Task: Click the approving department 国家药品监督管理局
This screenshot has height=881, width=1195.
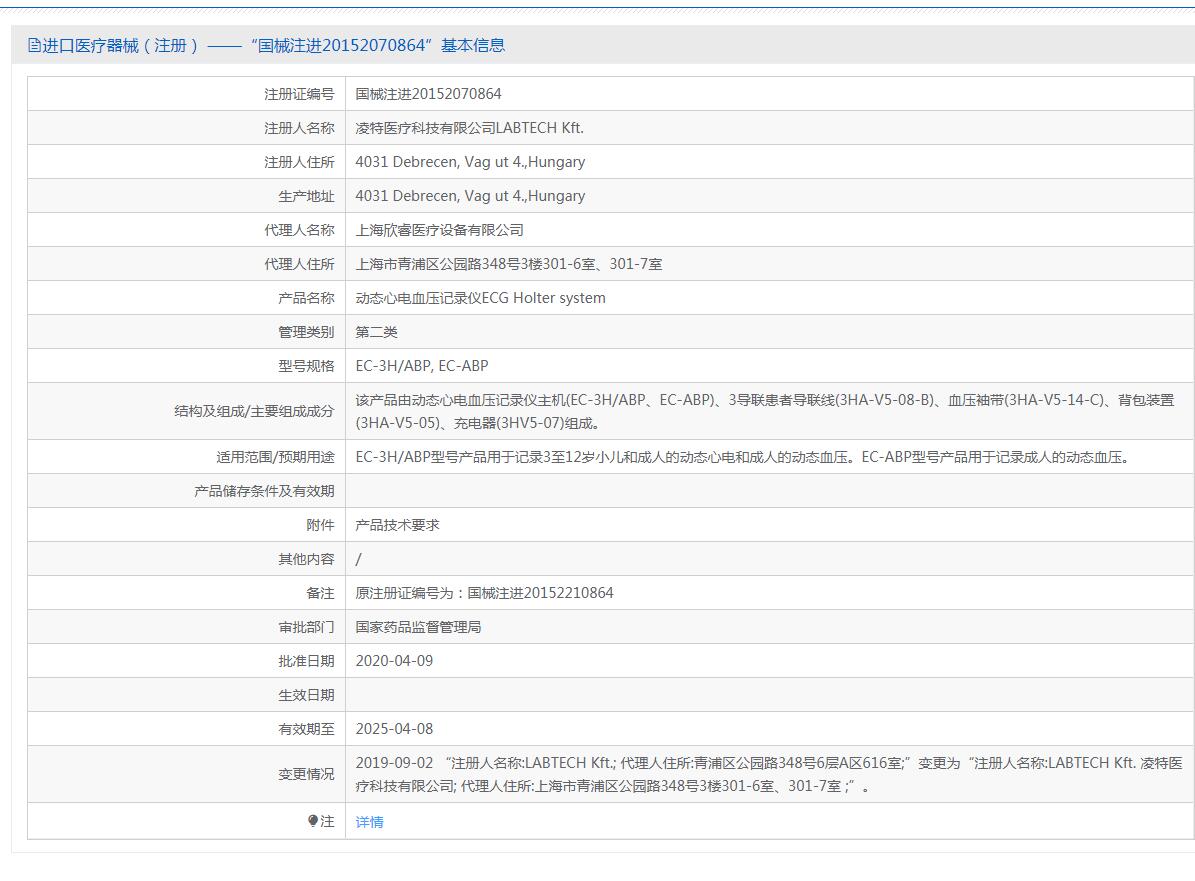Action: (418, 627)
